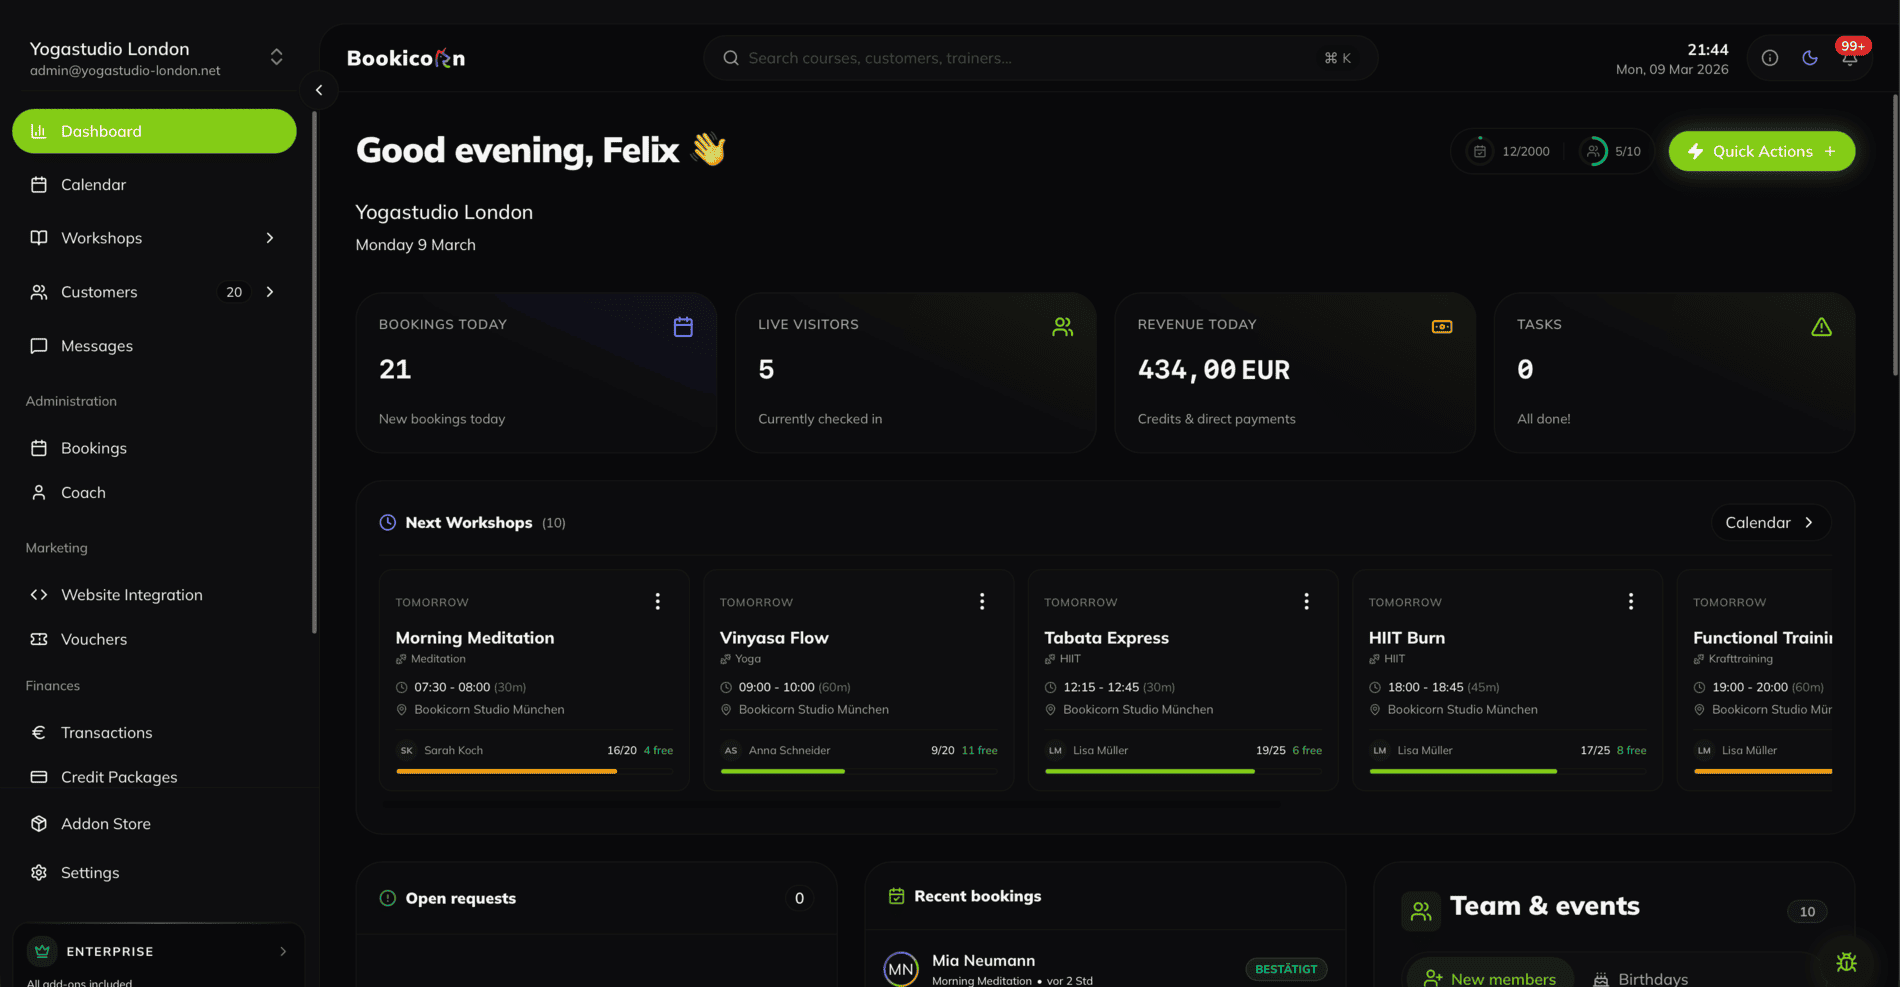Open notifications via the bell icon

point(1849,57)
